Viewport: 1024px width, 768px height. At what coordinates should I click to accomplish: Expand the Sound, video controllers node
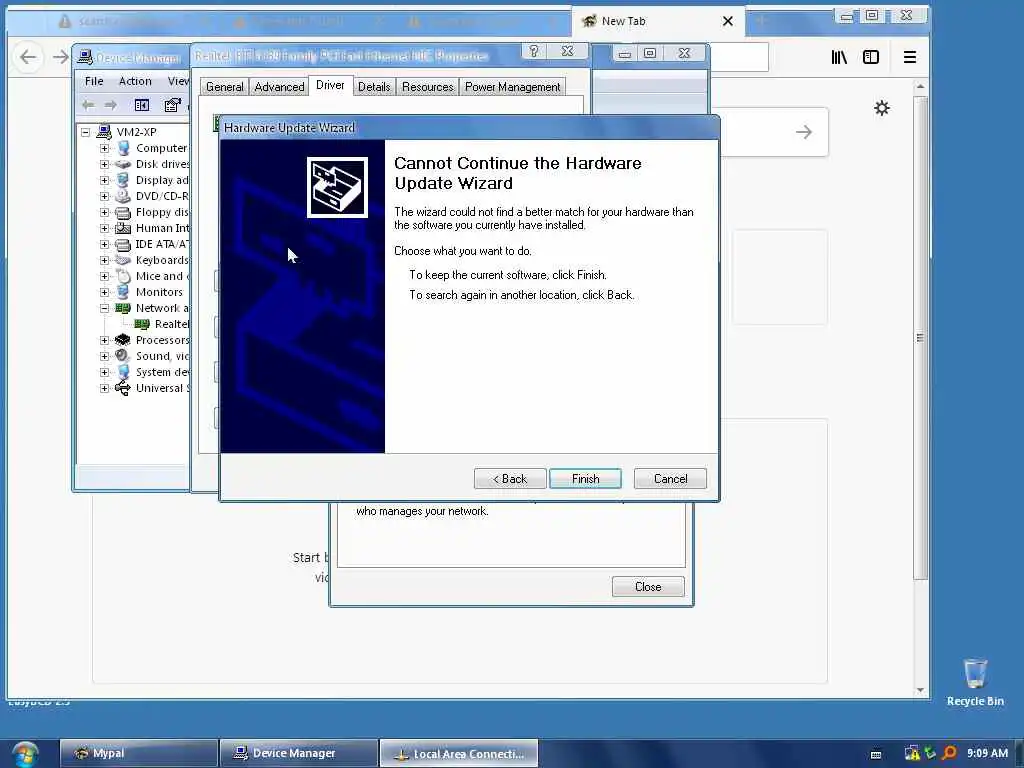tap(104, 356)
